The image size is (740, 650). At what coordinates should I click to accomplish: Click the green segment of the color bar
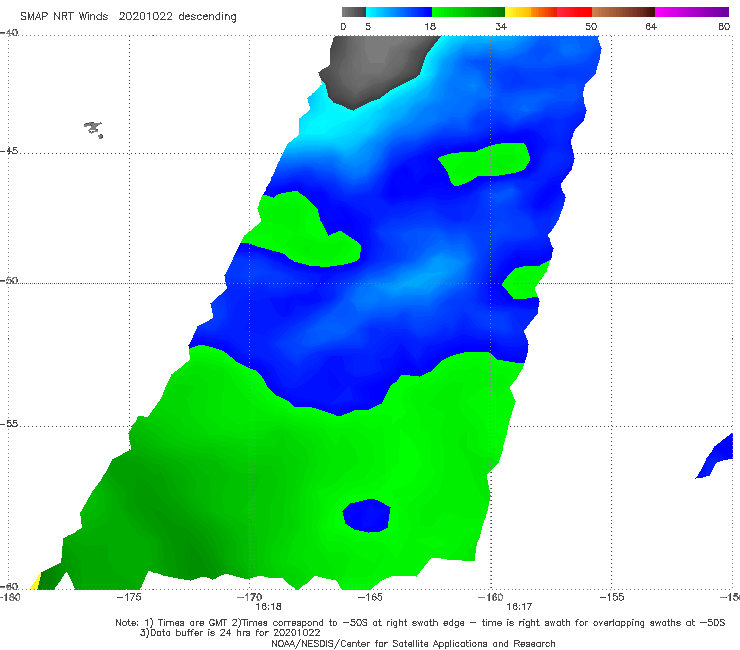[x=468, y=12]
